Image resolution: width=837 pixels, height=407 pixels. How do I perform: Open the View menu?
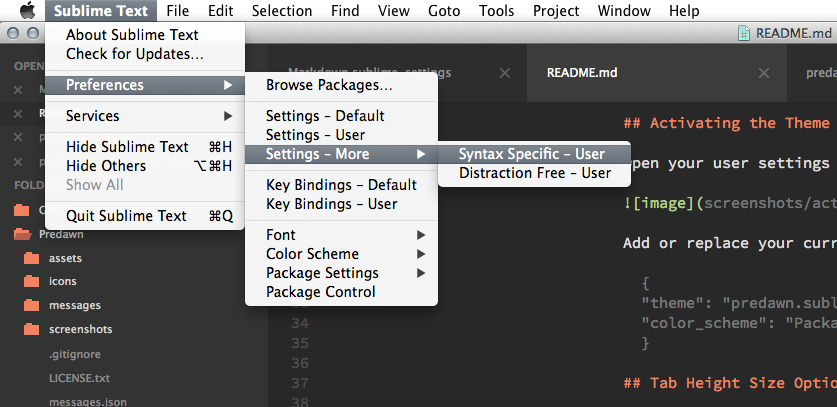pos(394,11)
